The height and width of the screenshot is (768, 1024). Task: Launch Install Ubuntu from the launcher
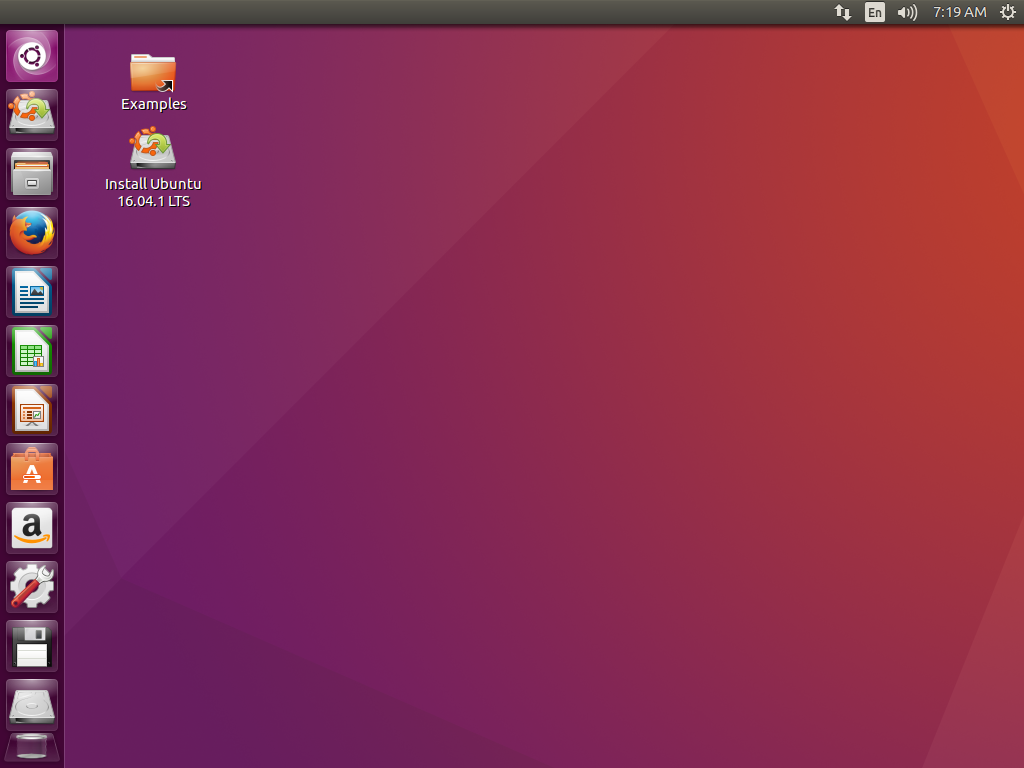[x=32, y=115]
